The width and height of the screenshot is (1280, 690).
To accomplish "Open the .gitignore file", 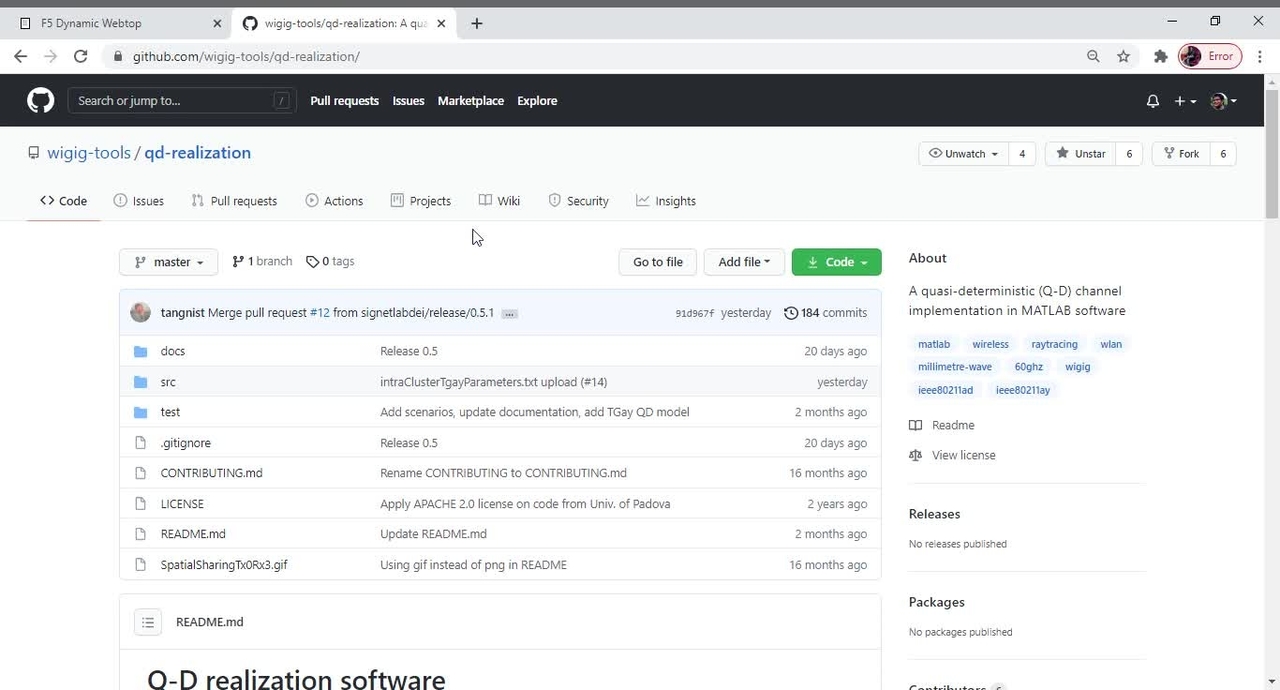I will pyautogui.click(x=186, y=443).
